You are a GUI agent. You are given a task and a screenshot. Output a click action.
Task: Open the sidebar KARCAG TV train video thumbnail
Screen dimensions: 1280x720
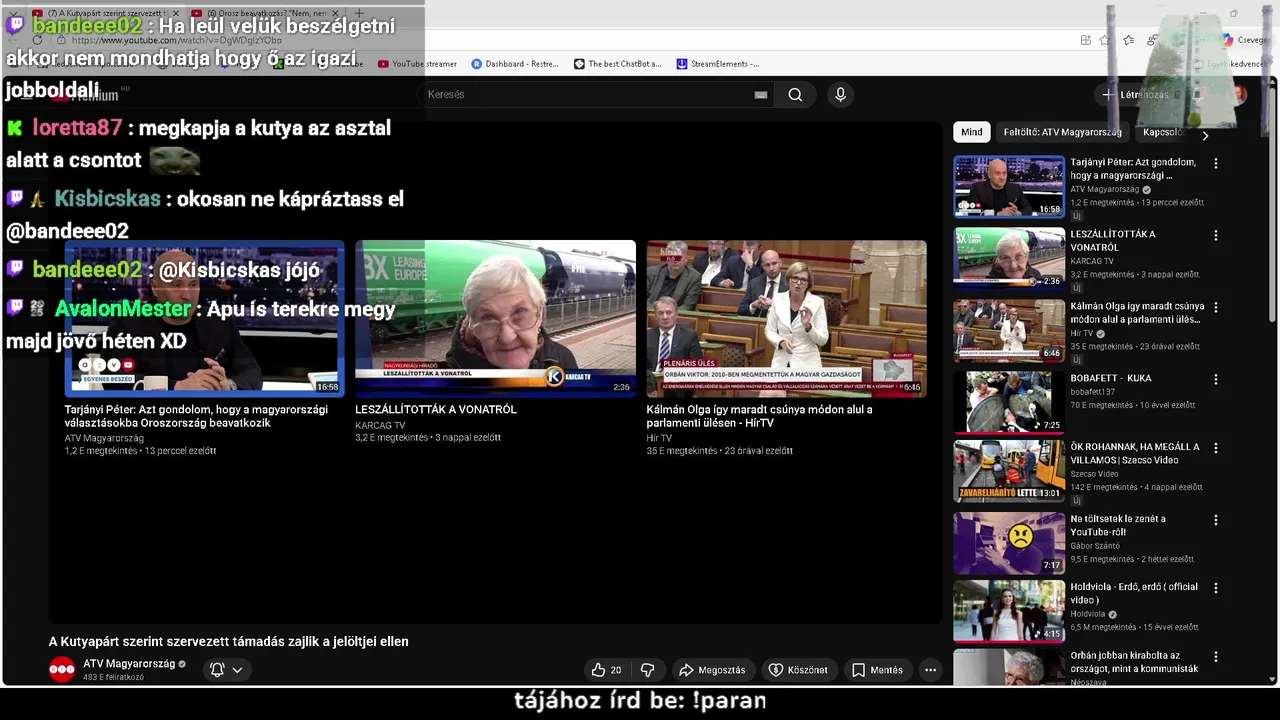[1009, 258]
